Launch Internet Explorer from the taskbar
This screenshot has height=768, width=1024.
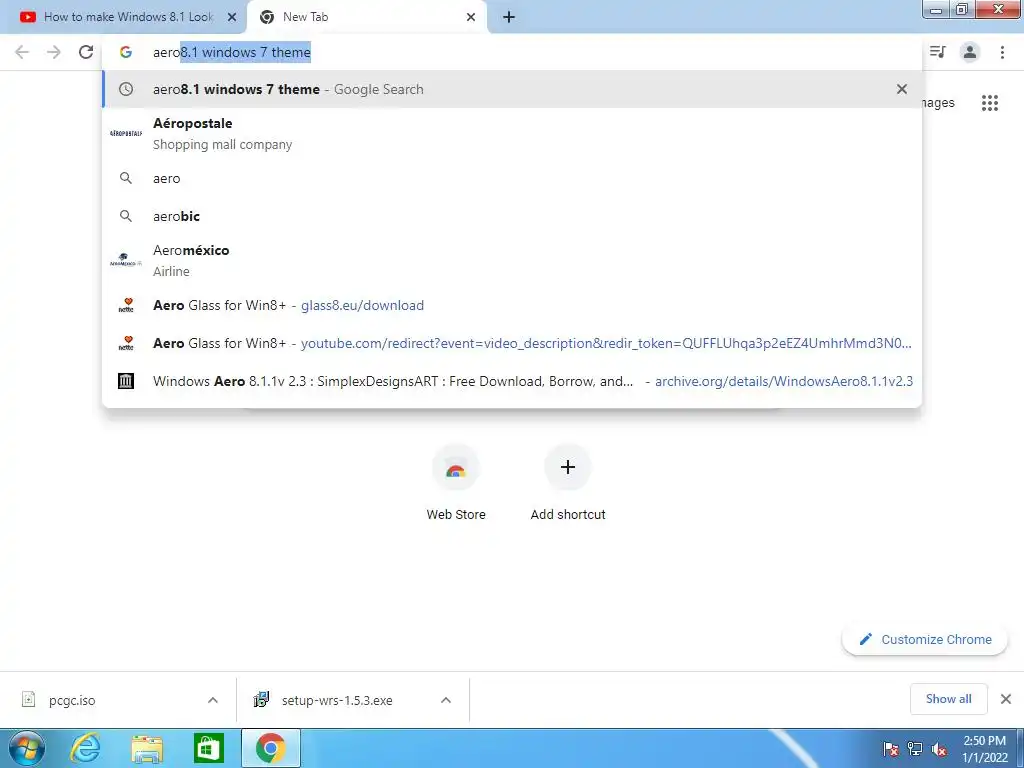pos(86,748)
